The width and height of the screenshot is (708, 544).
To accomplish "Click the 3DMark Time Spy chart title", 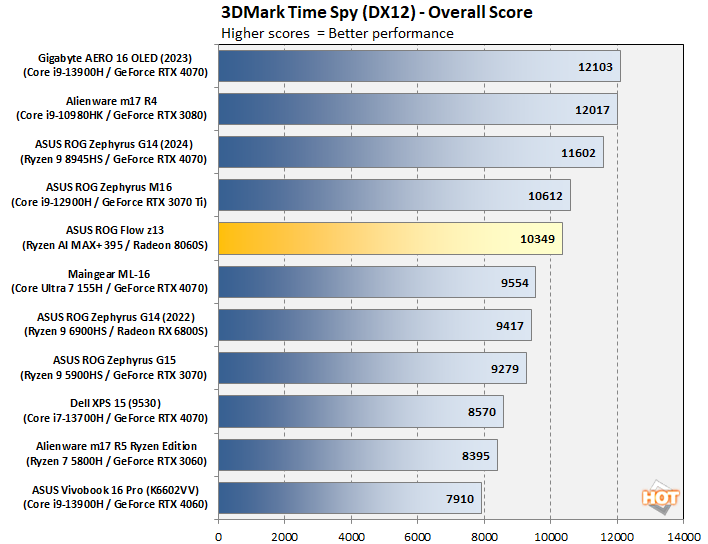I will (x=376, y=12).
